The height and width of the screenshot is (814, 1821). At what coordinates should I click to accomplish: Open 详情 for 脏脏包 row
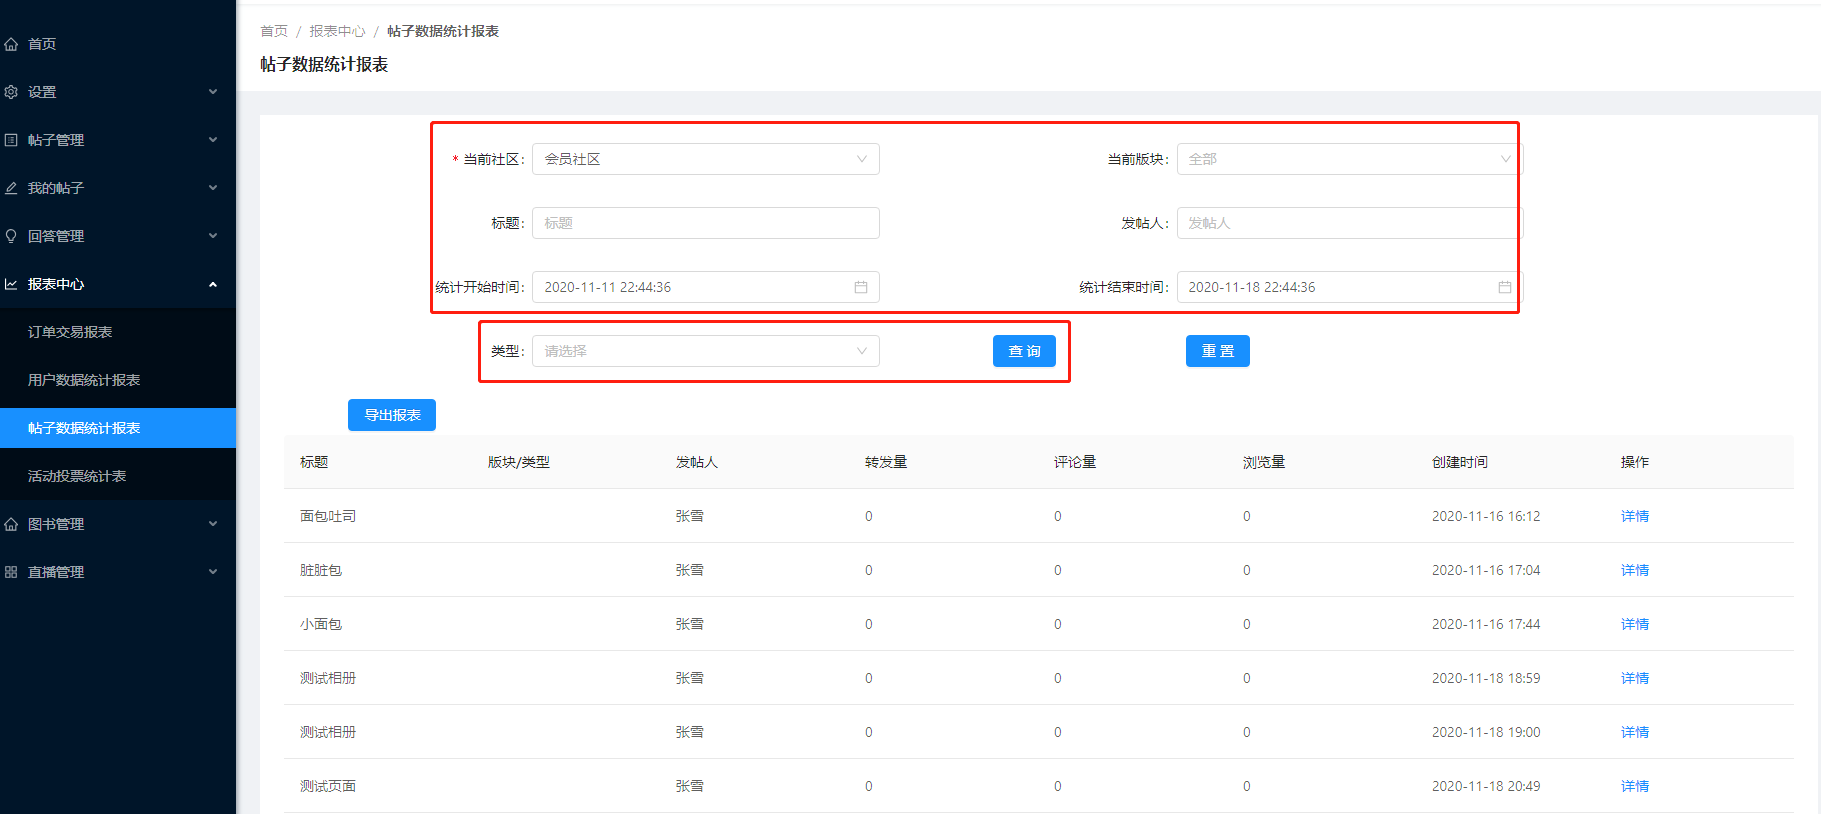tap(1635, 570)
